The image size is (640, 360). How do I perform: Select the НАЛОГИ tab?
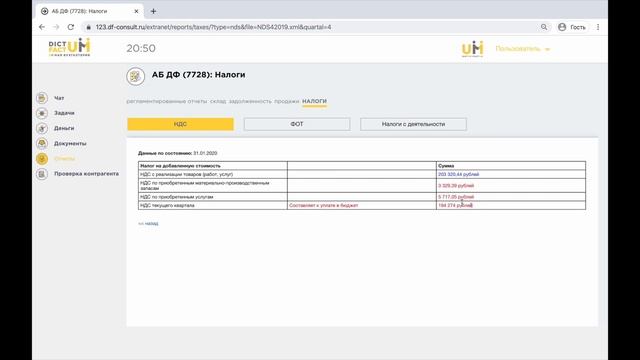click(x=314, y=101)
